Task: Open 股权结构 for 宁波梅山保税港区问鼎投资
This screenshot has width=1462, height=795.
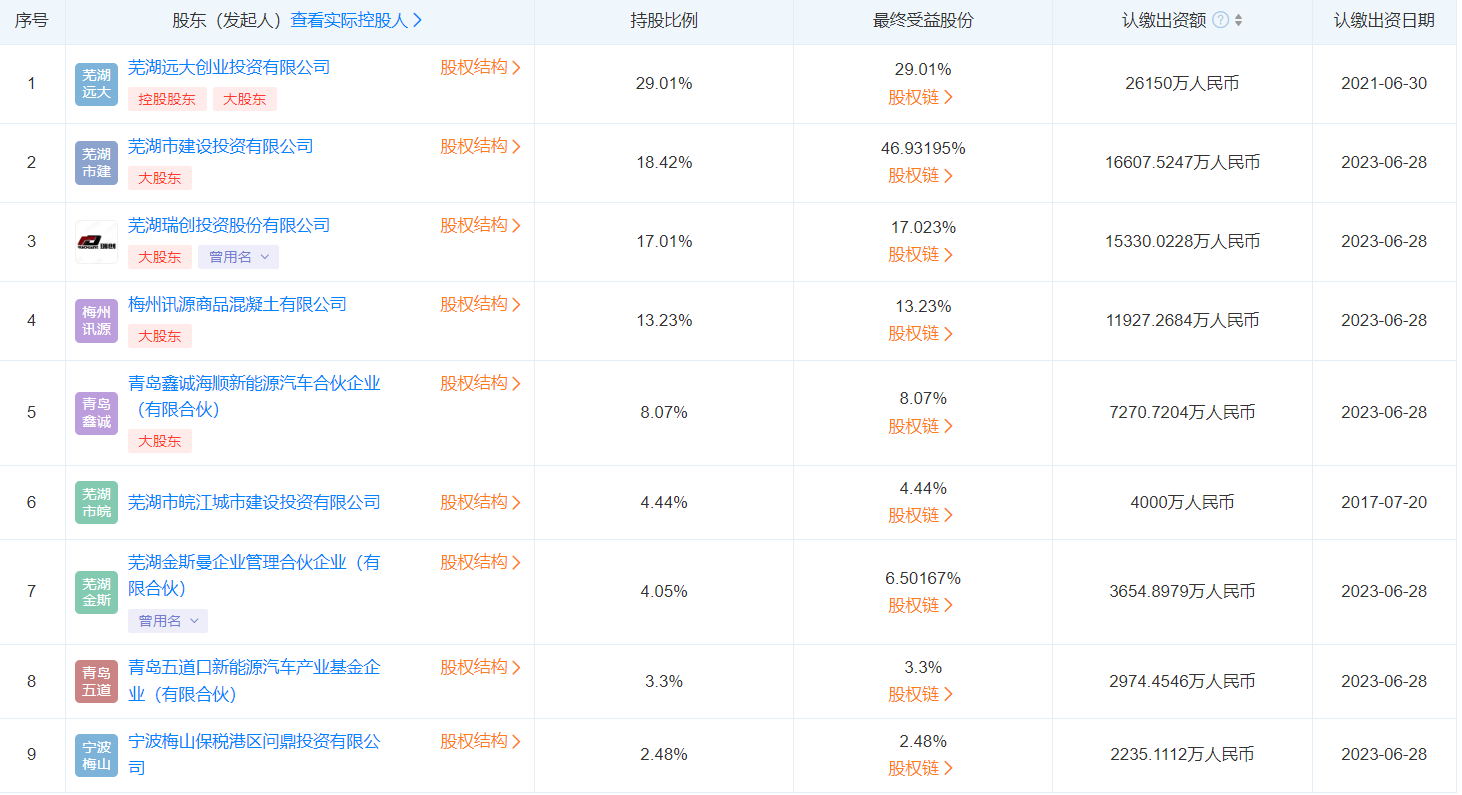Action: point(480,741)
